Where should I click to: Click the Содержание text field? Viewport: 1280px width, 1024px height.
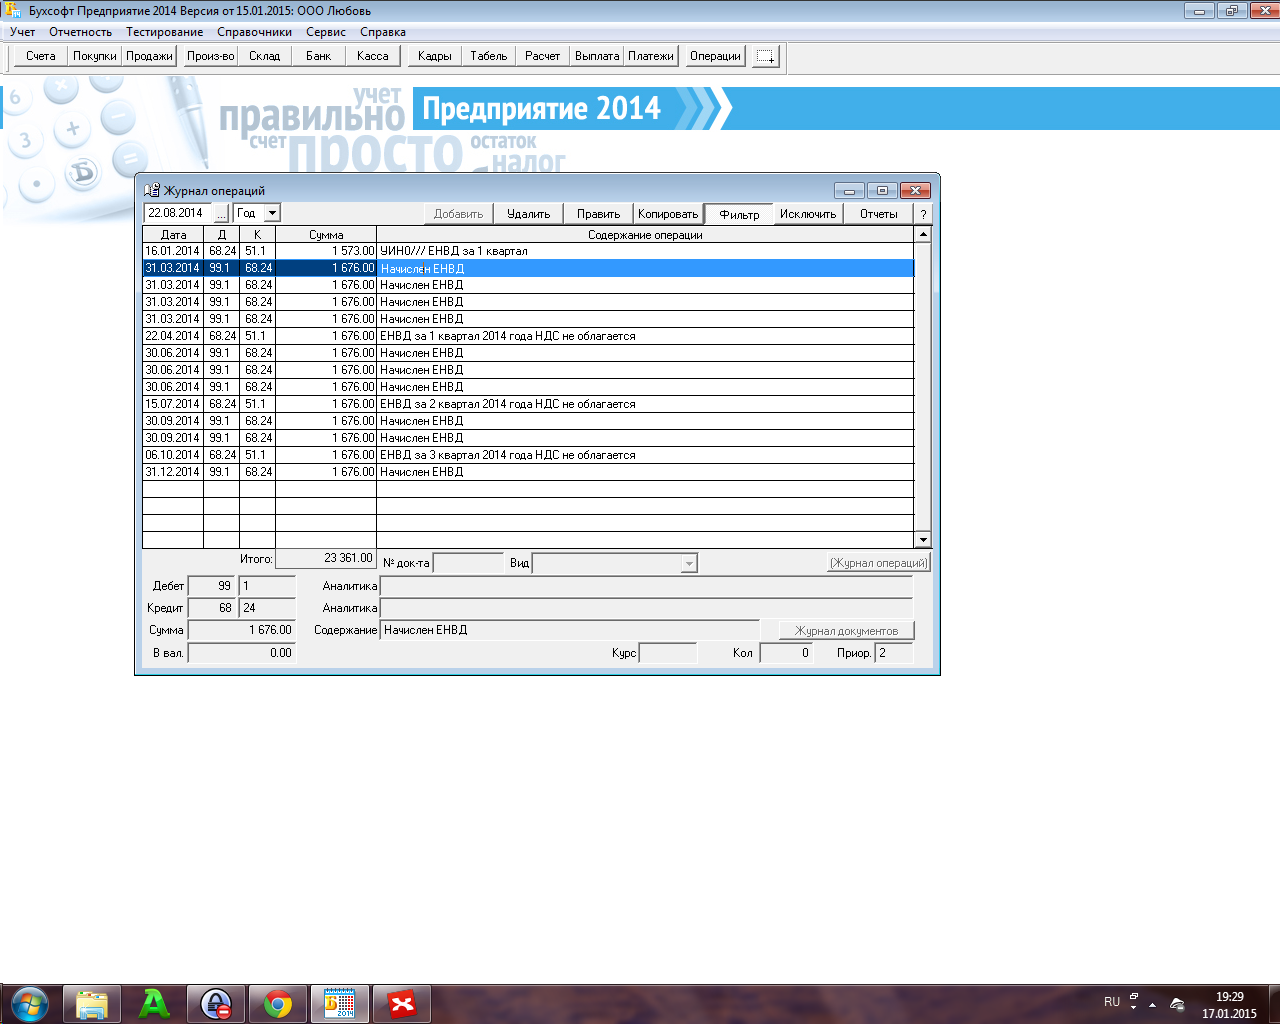[570, 630]
